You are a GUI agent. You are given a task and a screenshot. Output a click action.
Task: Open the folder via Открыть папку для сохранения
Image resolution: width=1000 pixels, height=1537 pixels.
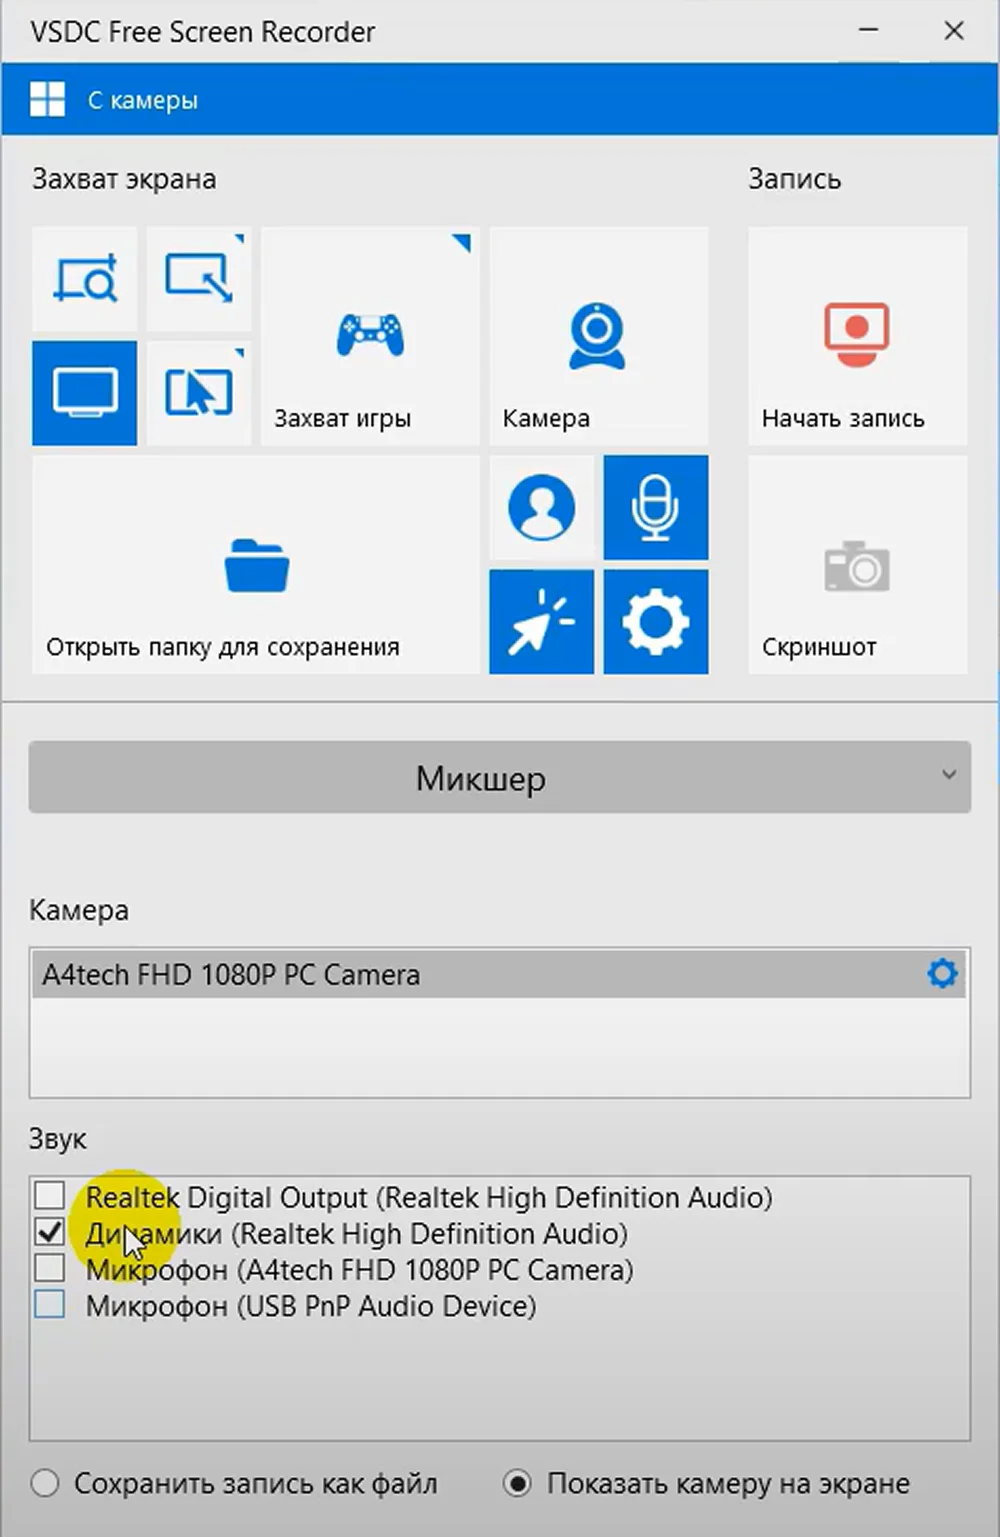pos(256,565)
